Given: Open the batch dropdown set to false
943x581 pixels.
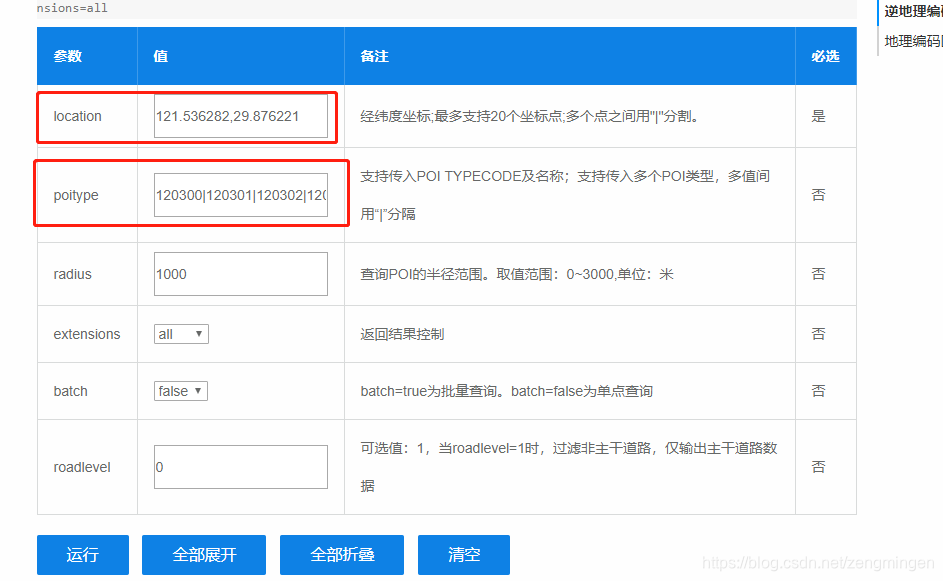Looking at the screenshot, I should (180, 391).
